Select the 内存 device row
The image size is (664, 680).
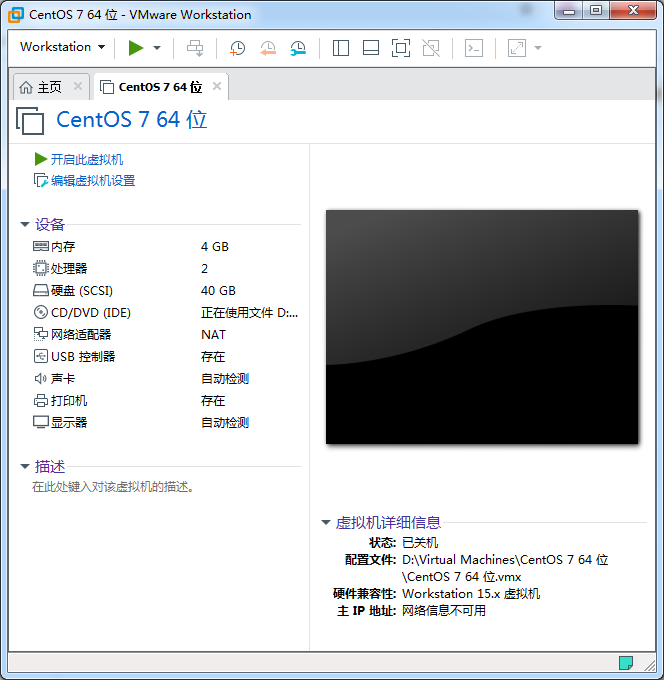pos(165,246)
